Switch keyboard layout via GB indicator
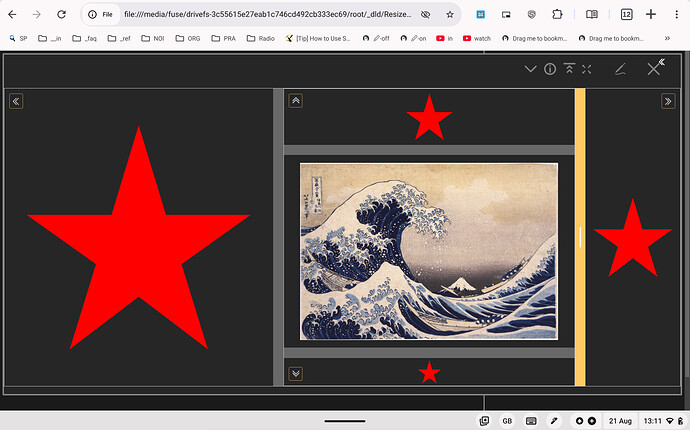 click(x=507, y=421)
